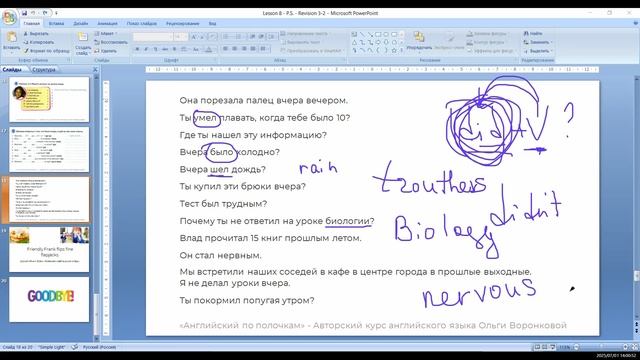
Task: Copy selection with Копировать
Action: tap(39, 42)
